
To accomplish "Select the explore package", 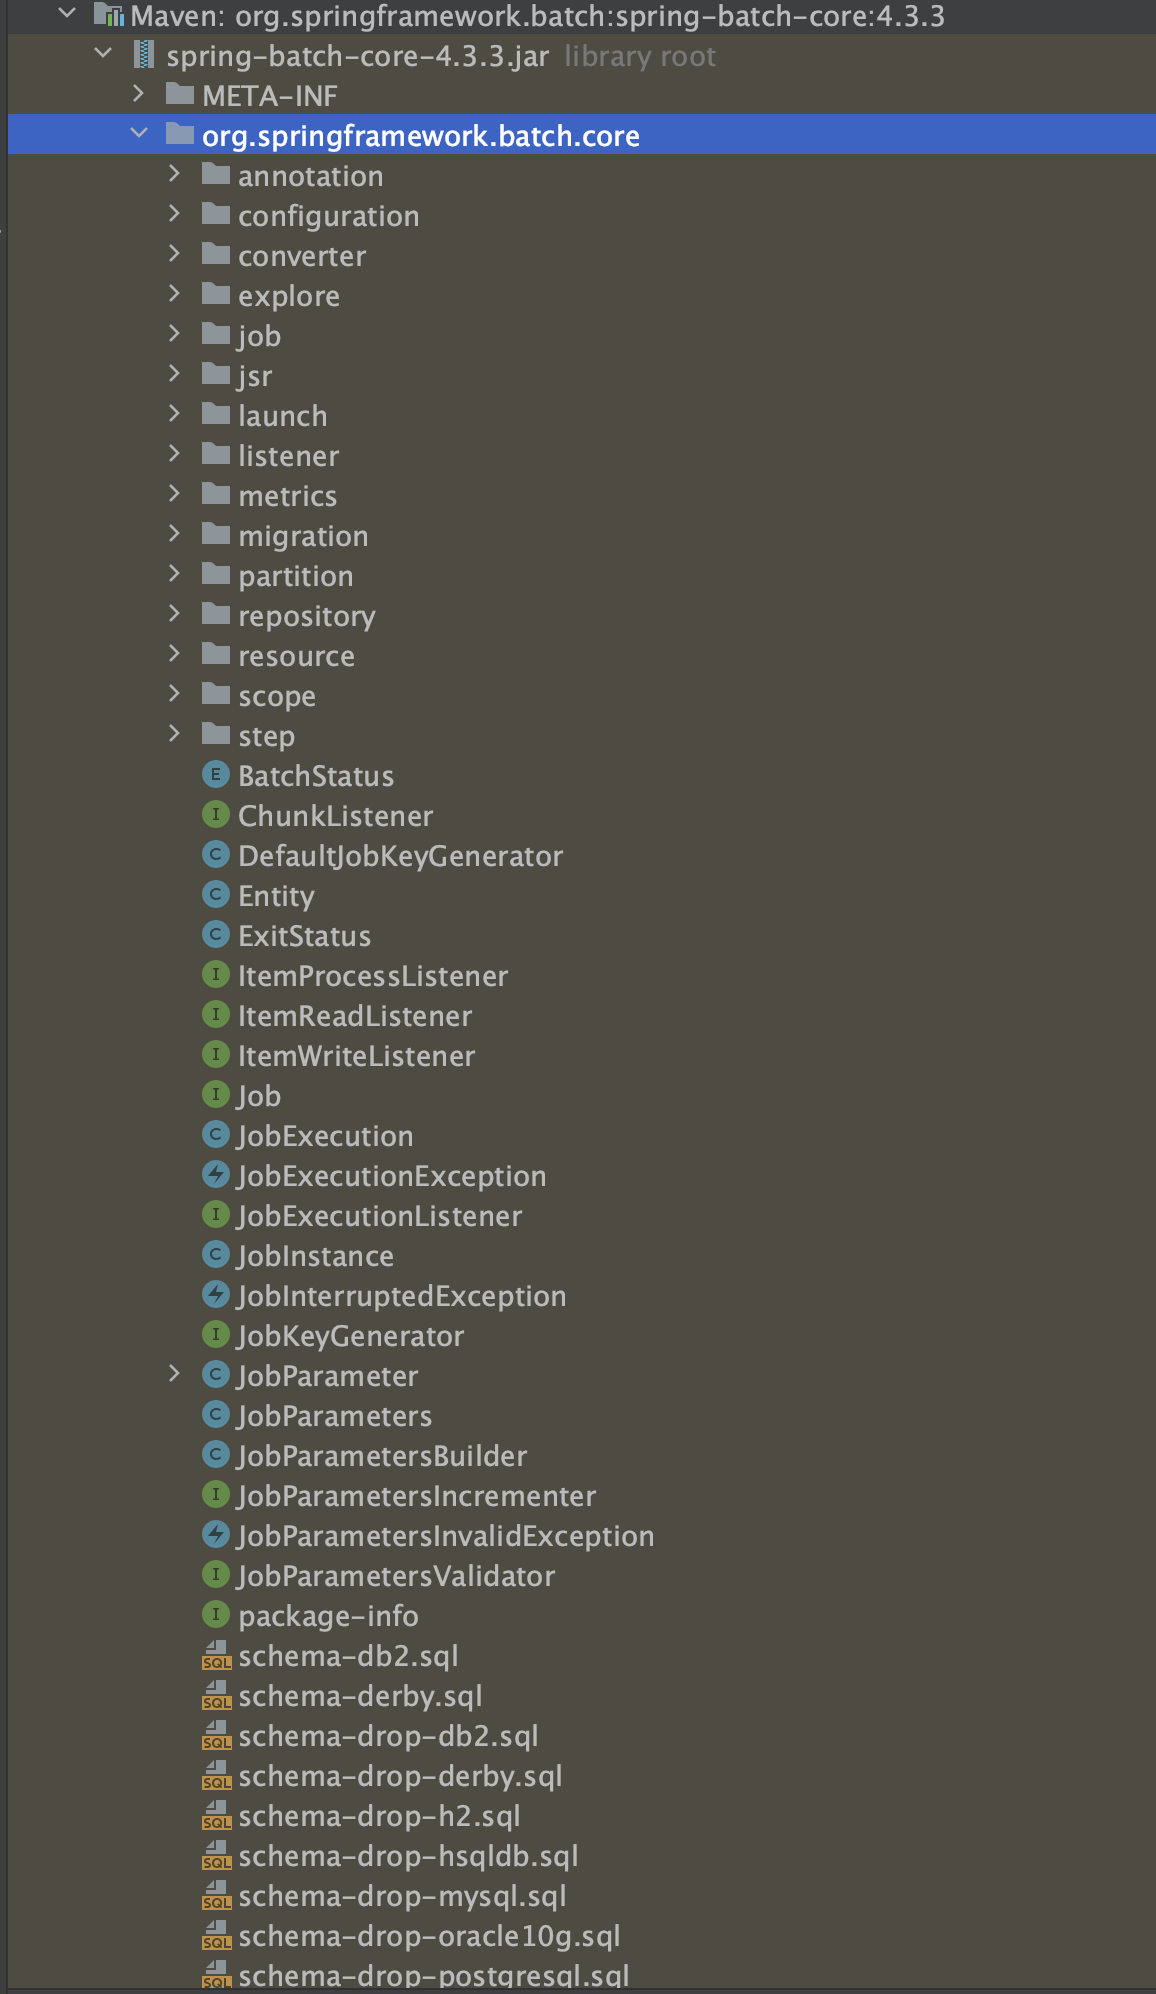I will [289, 296].
